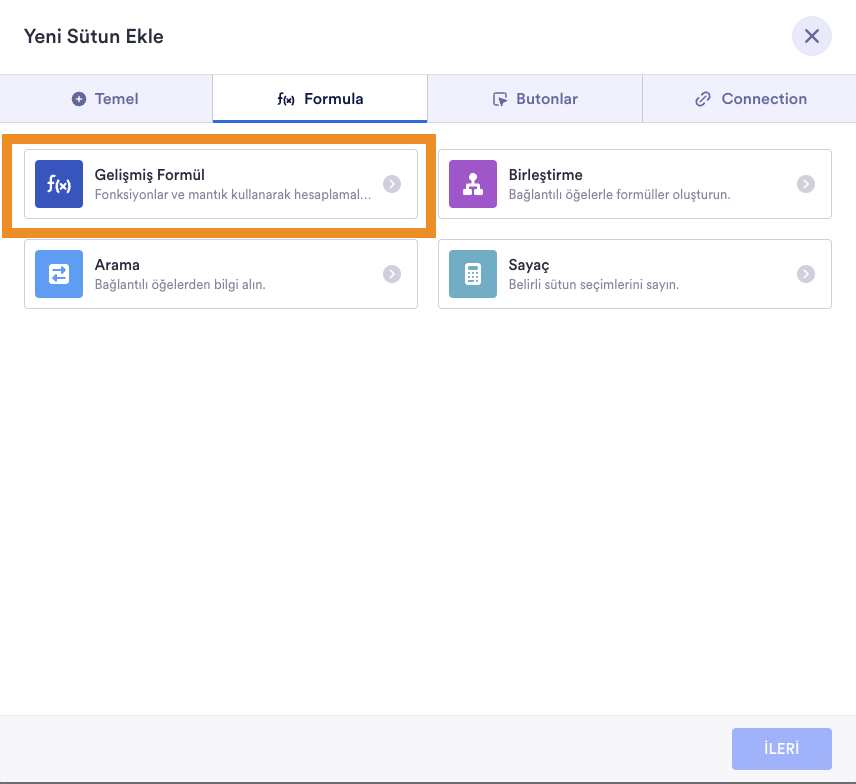Open the Connection tab

750,99
